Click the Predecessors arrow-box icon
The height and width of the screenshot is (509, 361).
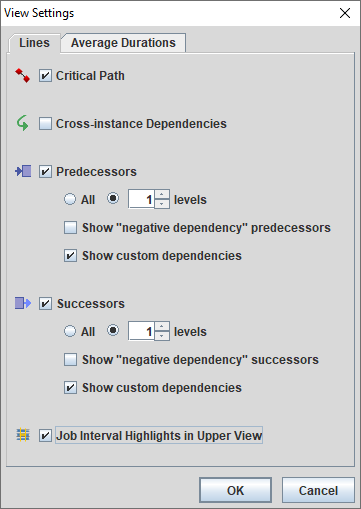(x=23, y=171)
